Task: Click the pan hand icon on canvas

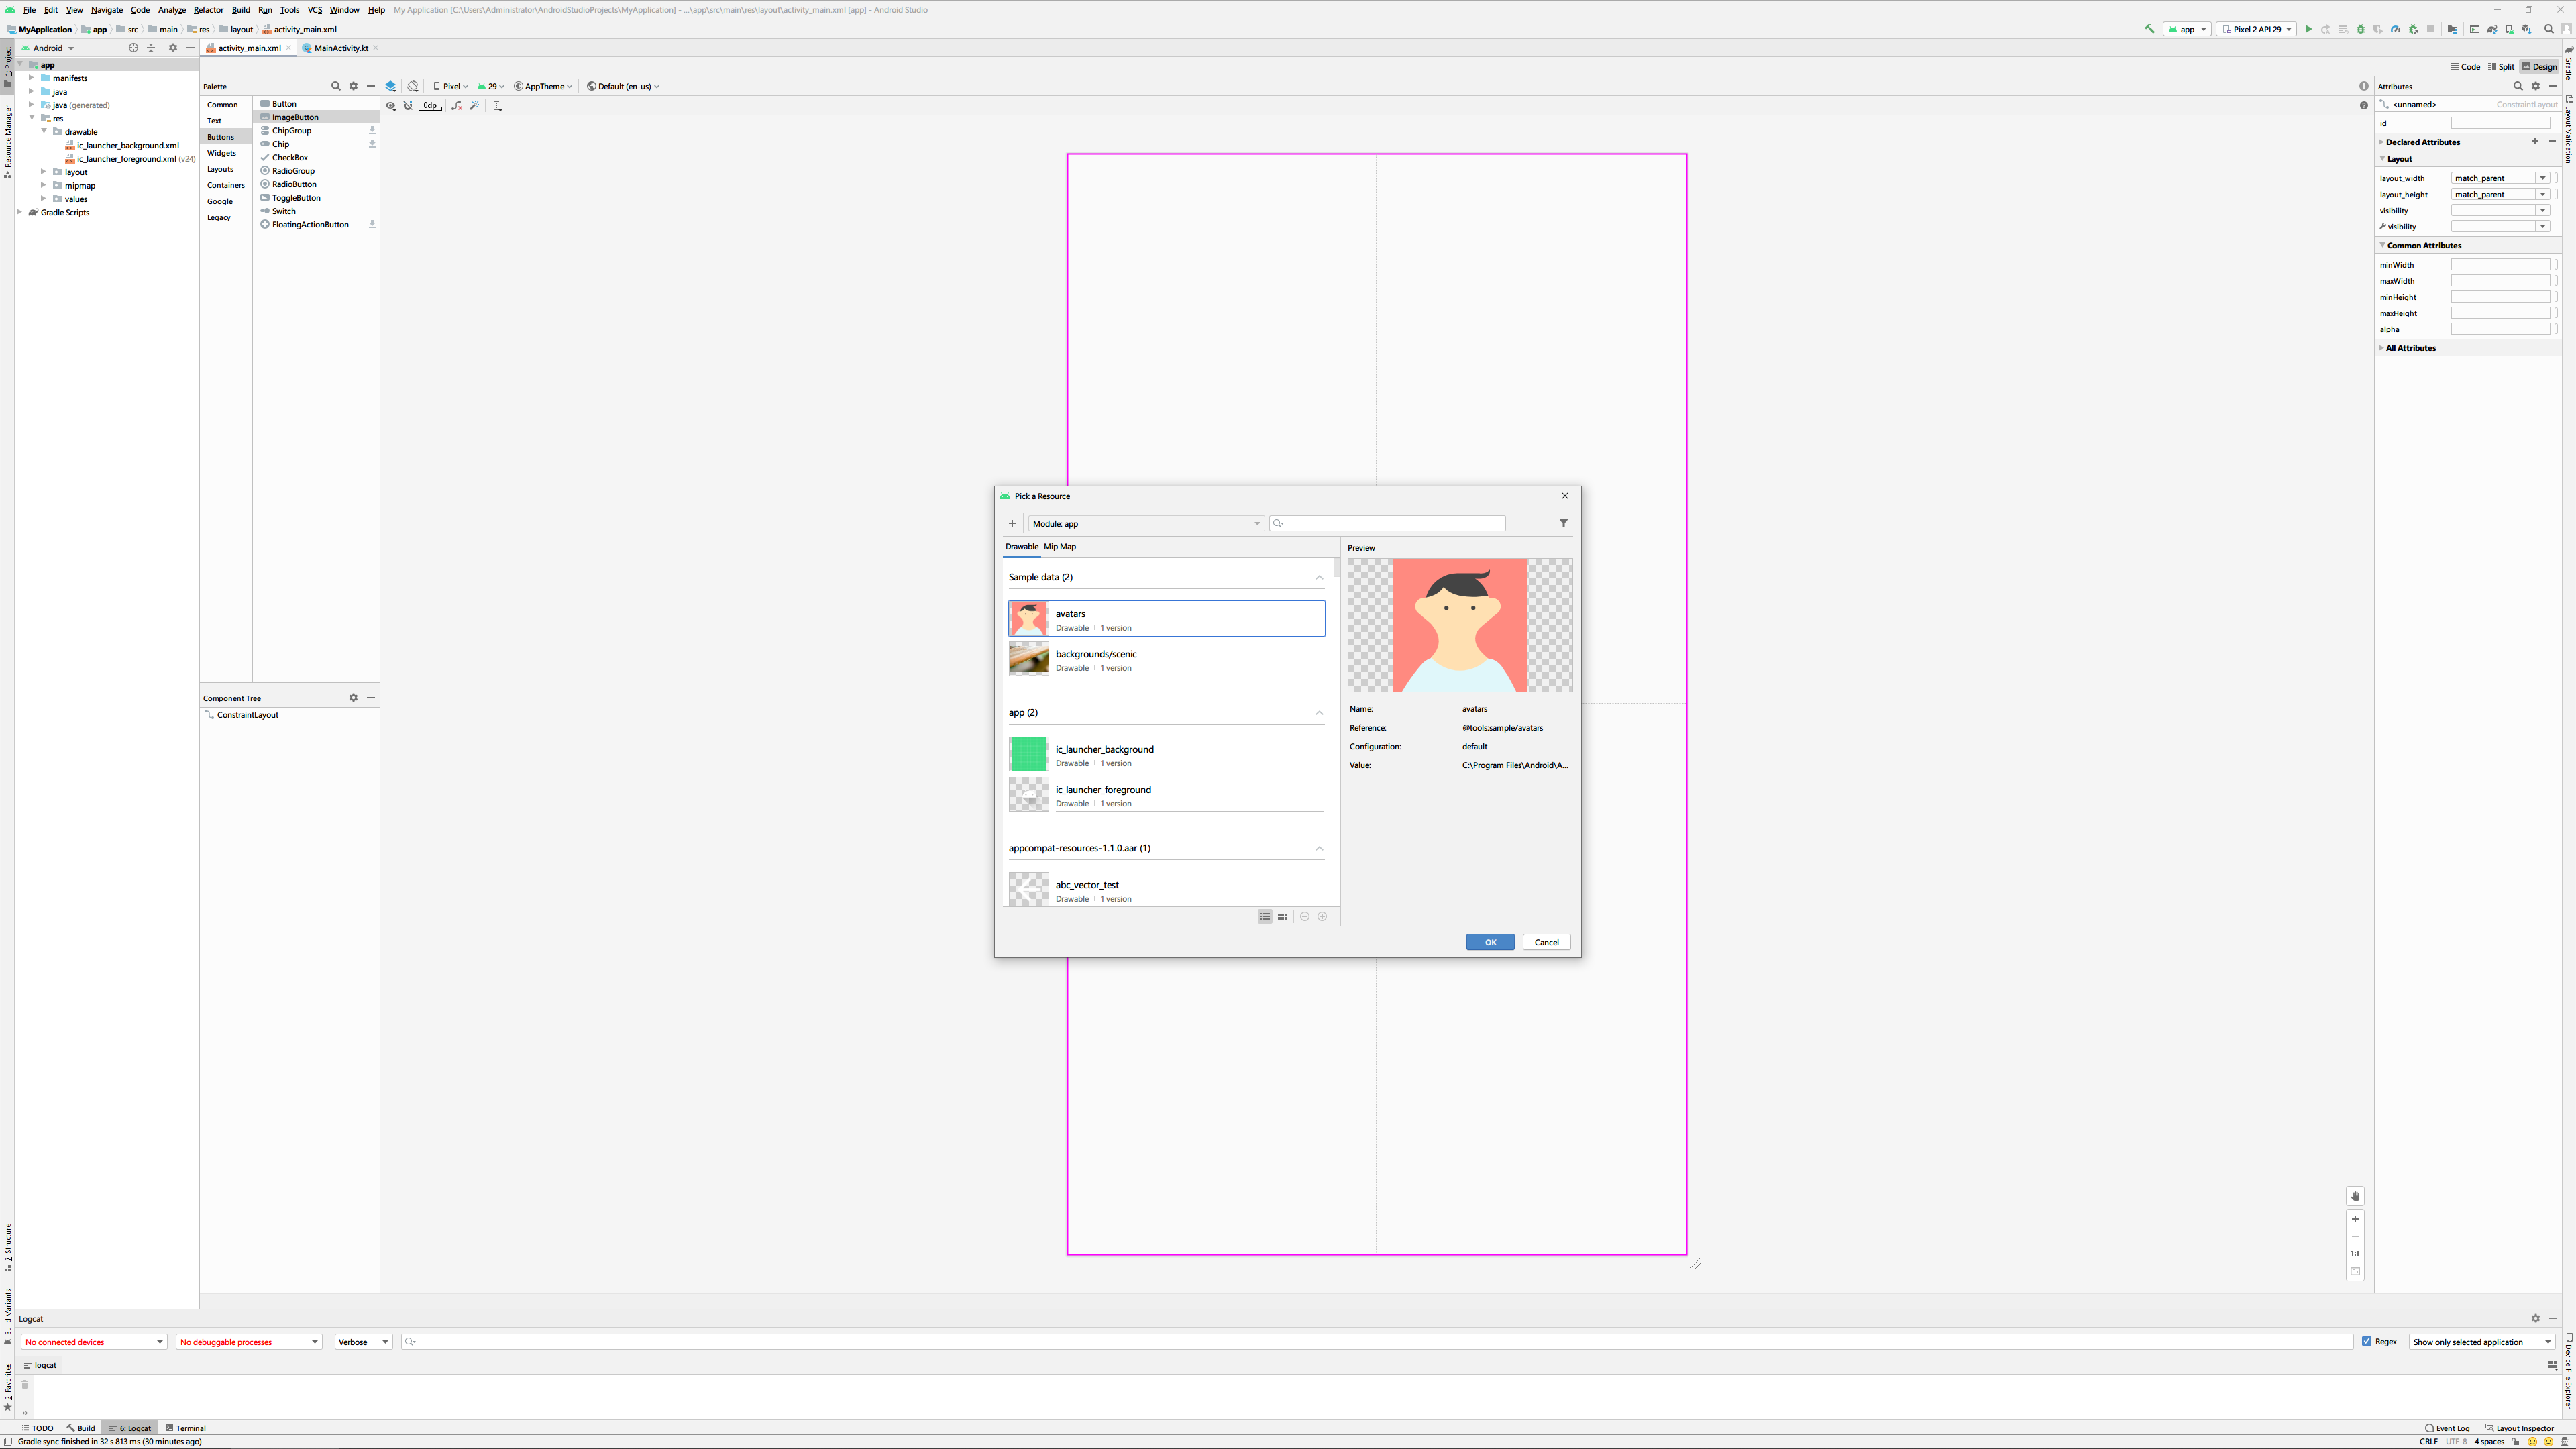Action: [x=2355, y=1196]
